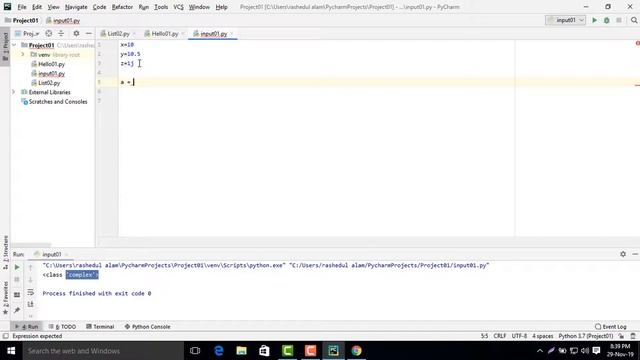This screenshot has height=360, width=640.
Task: Open the Run tool window button
Action: pos(27,327)
